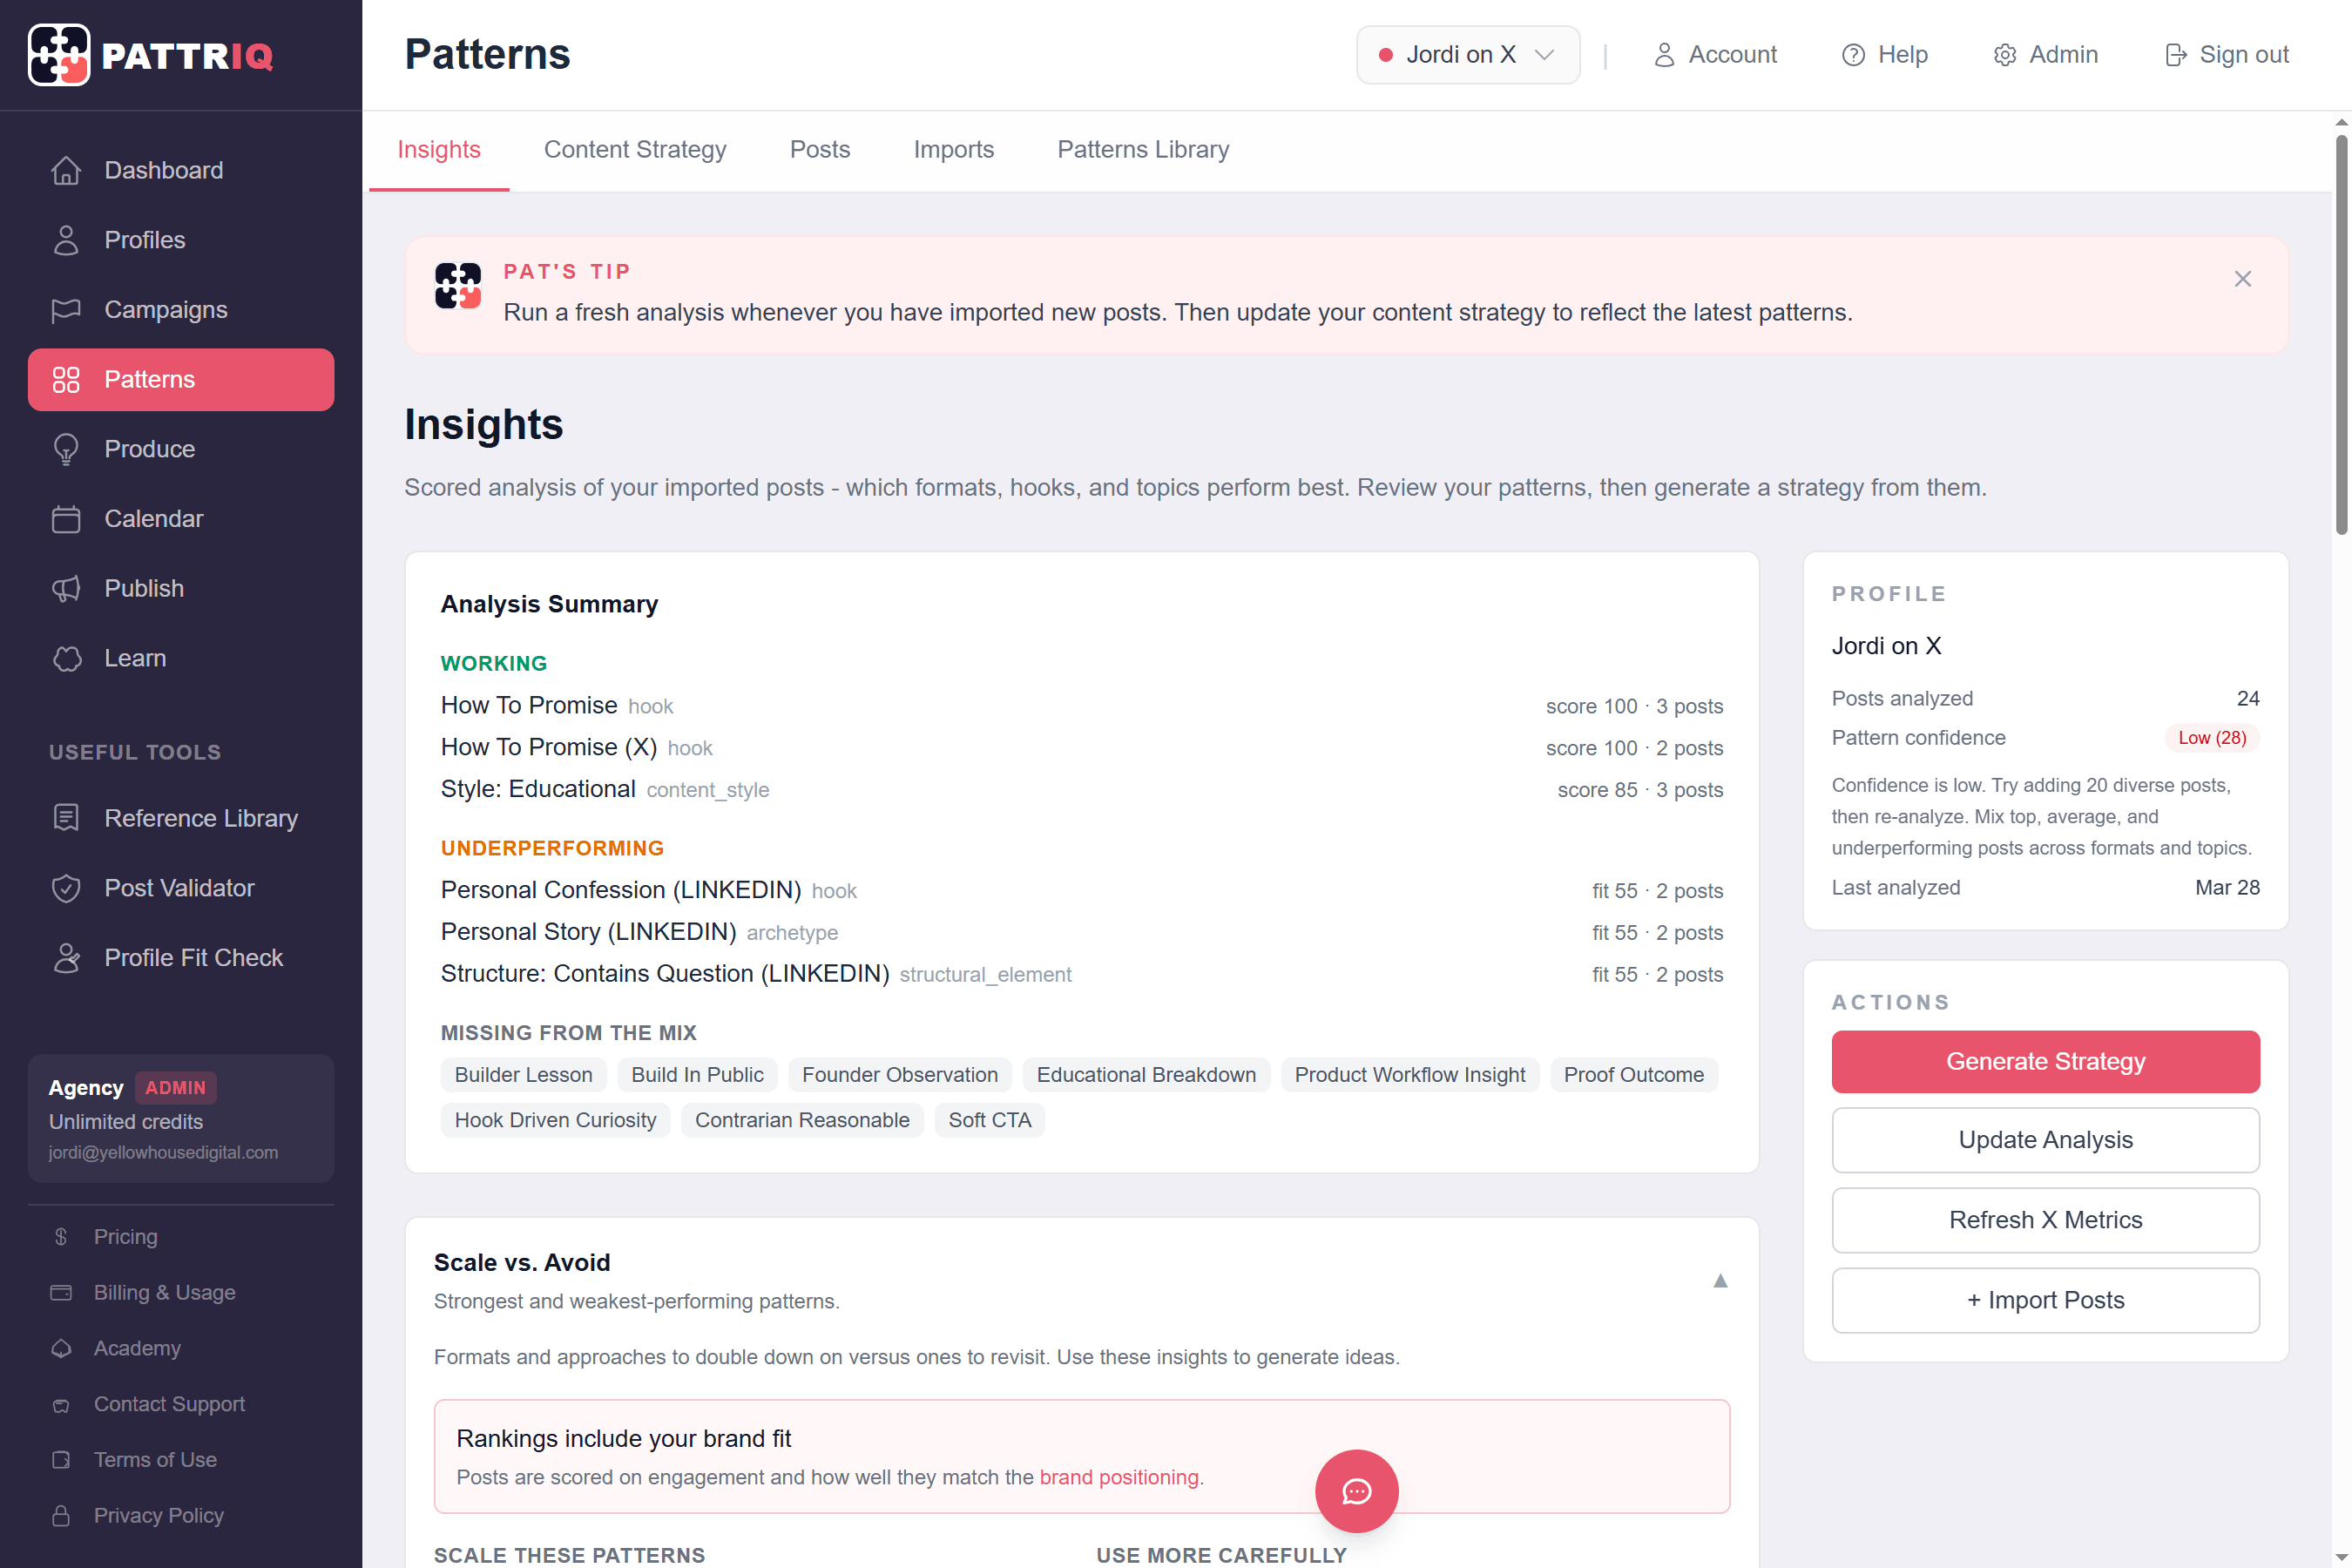Click the Refresh X Metrics button
2352x1568 pixels.
pyautogui.click(x=2045, y=1220)
